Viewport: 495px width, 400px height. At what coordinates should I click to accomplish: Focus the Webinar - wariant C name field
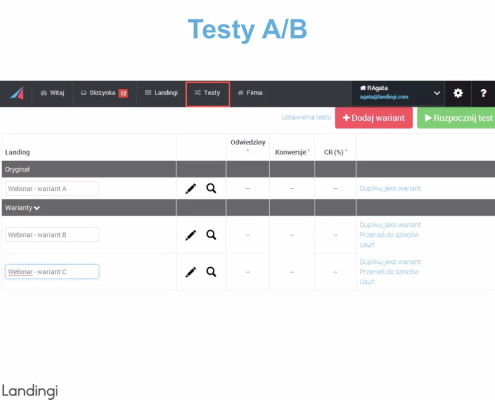(52, 272)
